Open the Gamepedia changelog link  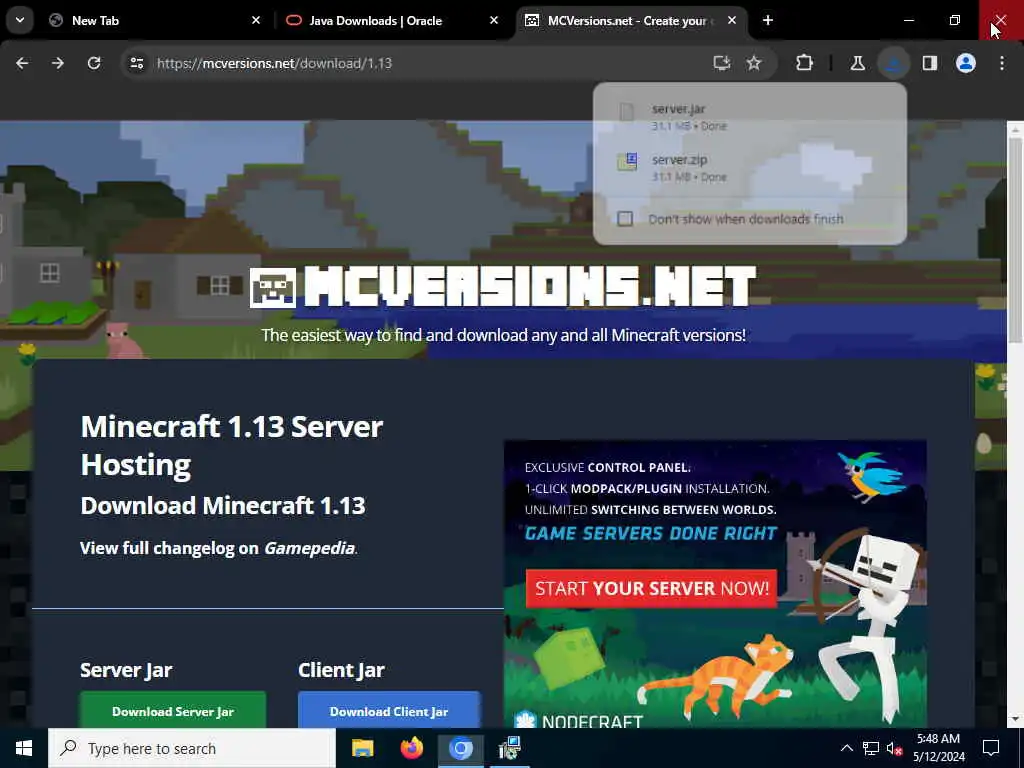pos(310,547)
